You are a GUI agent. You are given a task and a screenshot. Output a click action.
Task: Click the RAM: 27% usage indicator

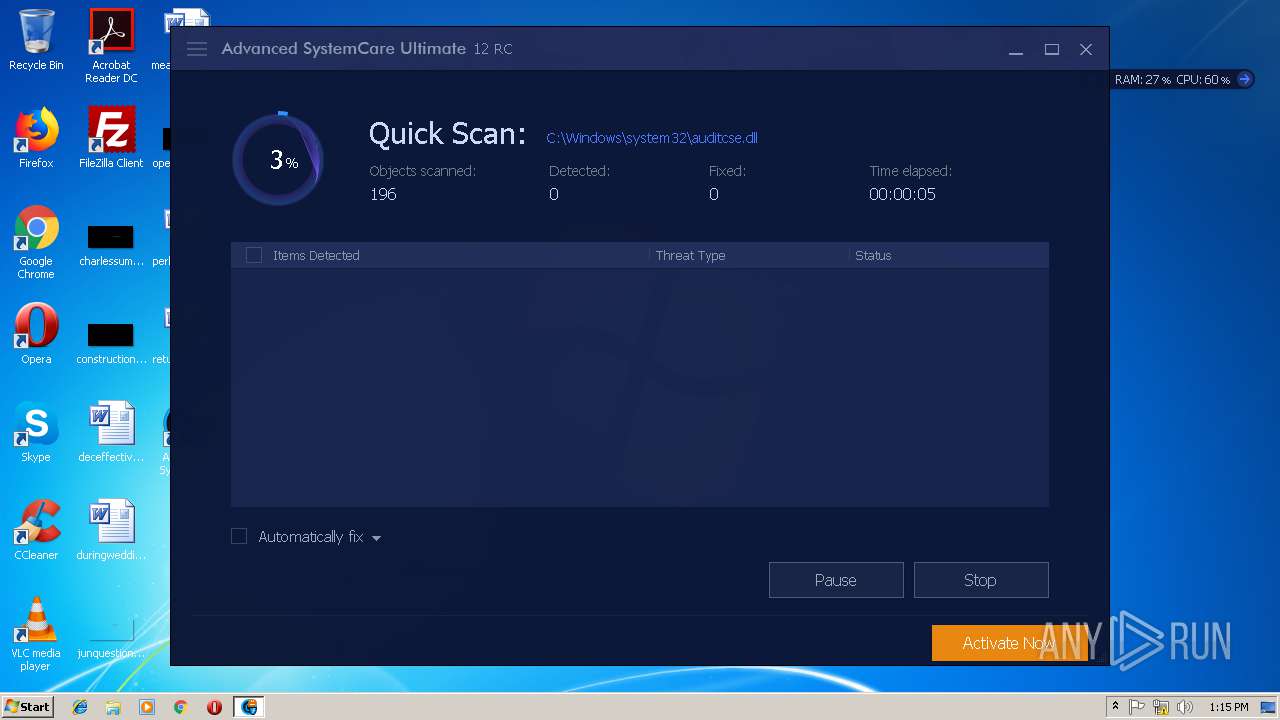(x=1143, y=80)
